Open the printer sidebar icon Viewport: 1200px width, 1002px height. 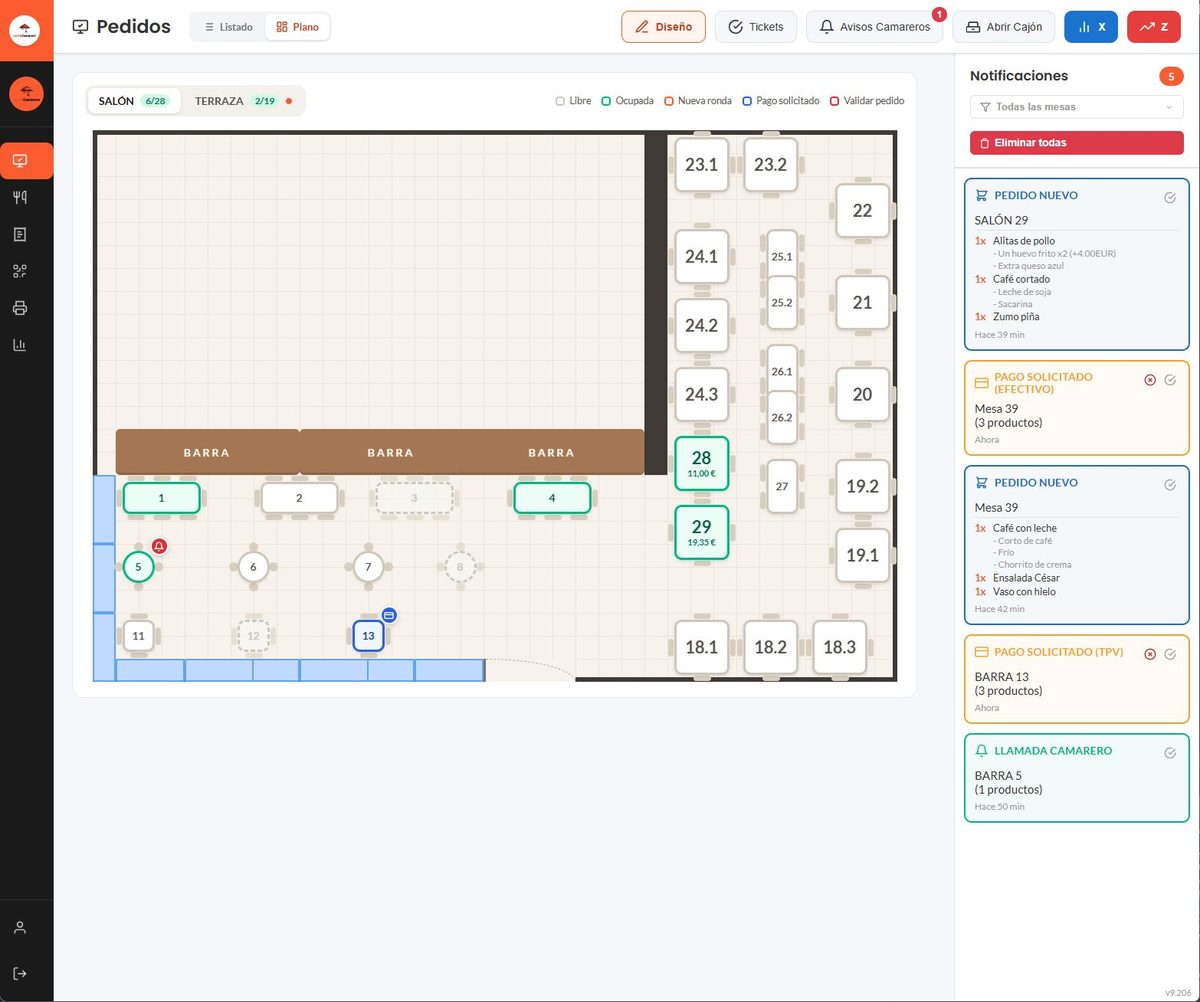pyautogui.click(x=20, y=308)
